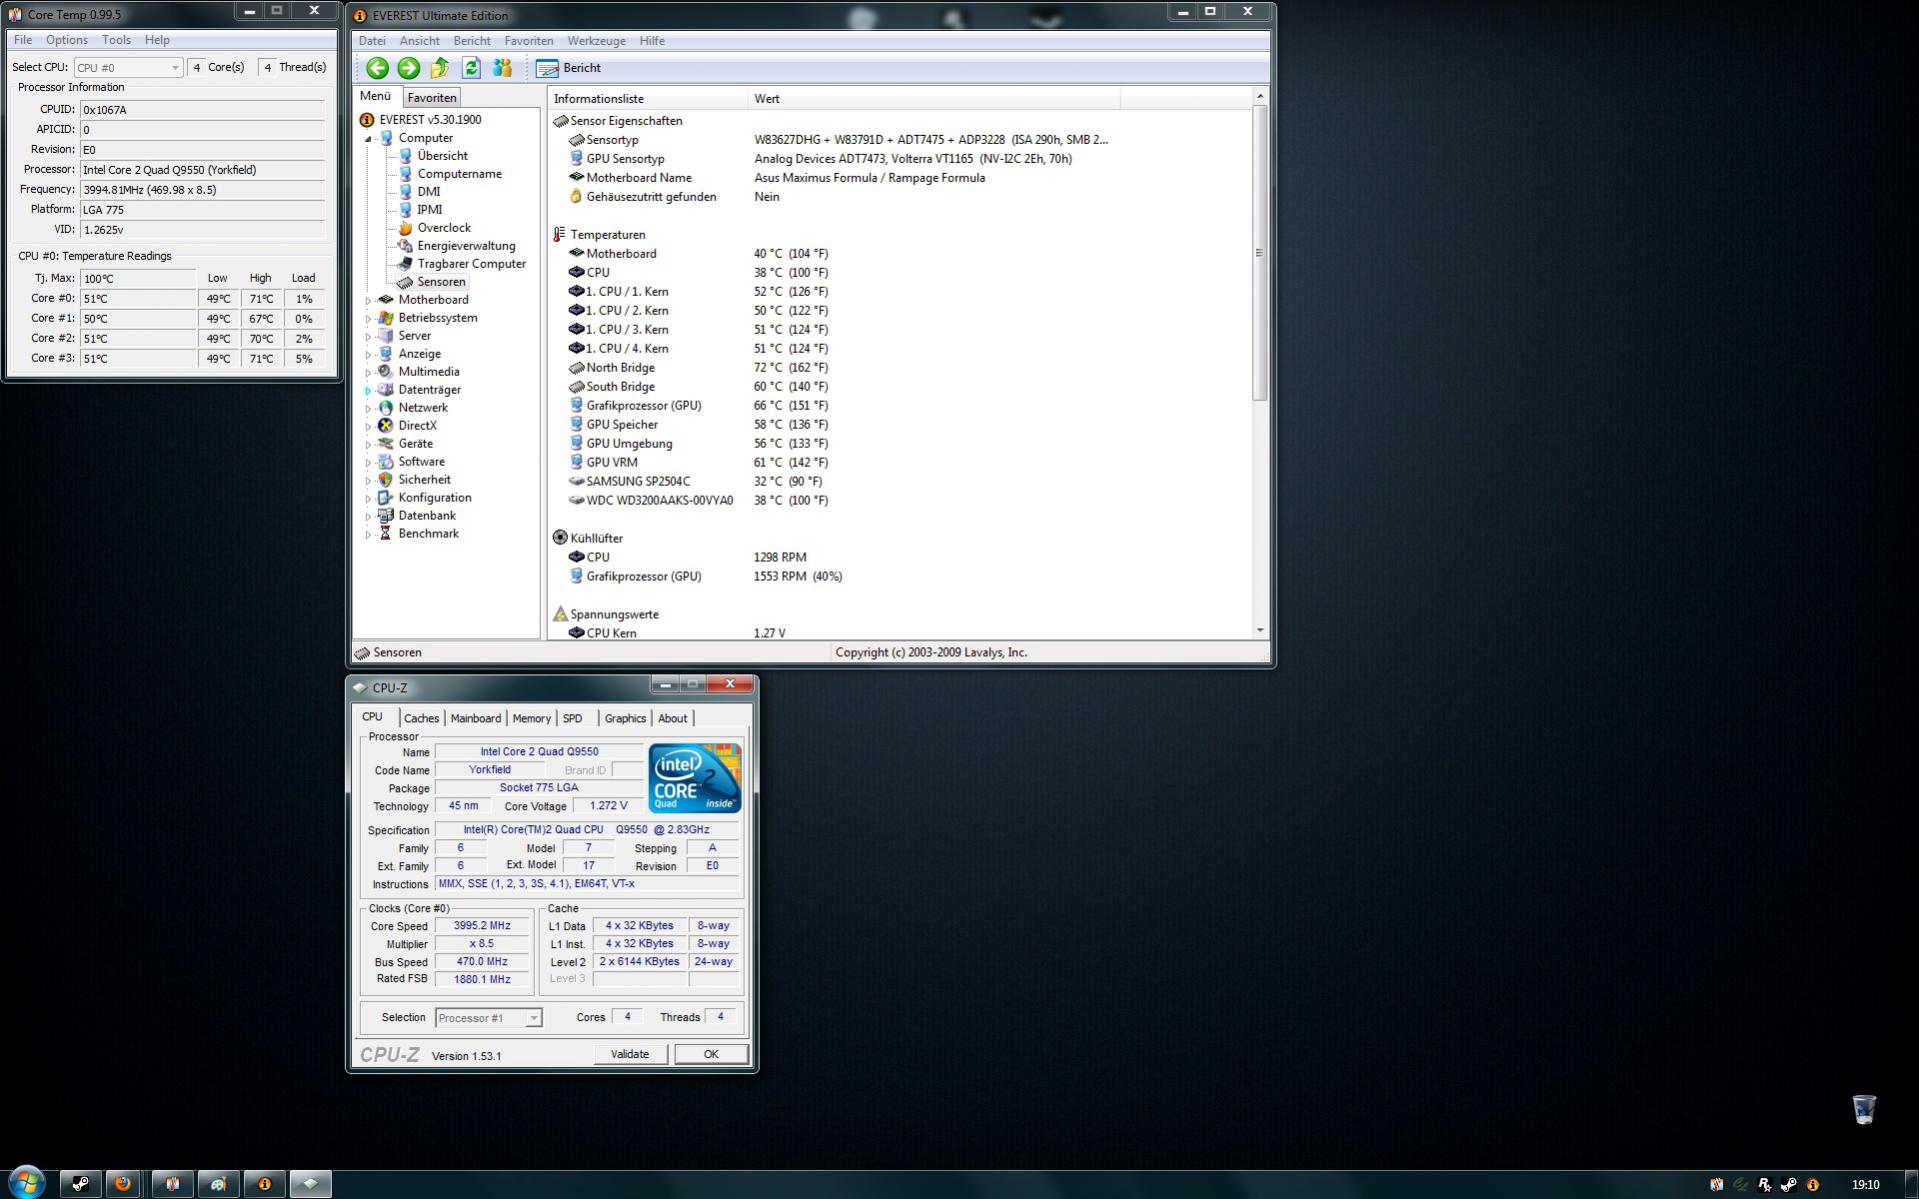1919x1199 pixels.
Task: Click the paint palette taskbar button
Action: (x=218, y=1184)
